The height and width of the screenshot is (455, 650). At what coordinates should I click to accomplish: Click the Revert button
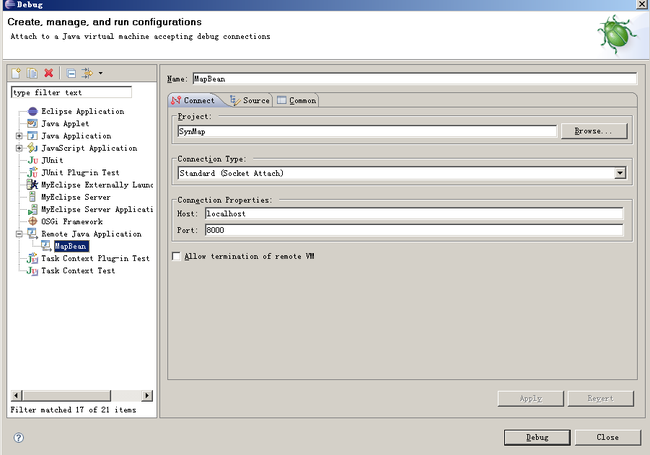(601, 399)
